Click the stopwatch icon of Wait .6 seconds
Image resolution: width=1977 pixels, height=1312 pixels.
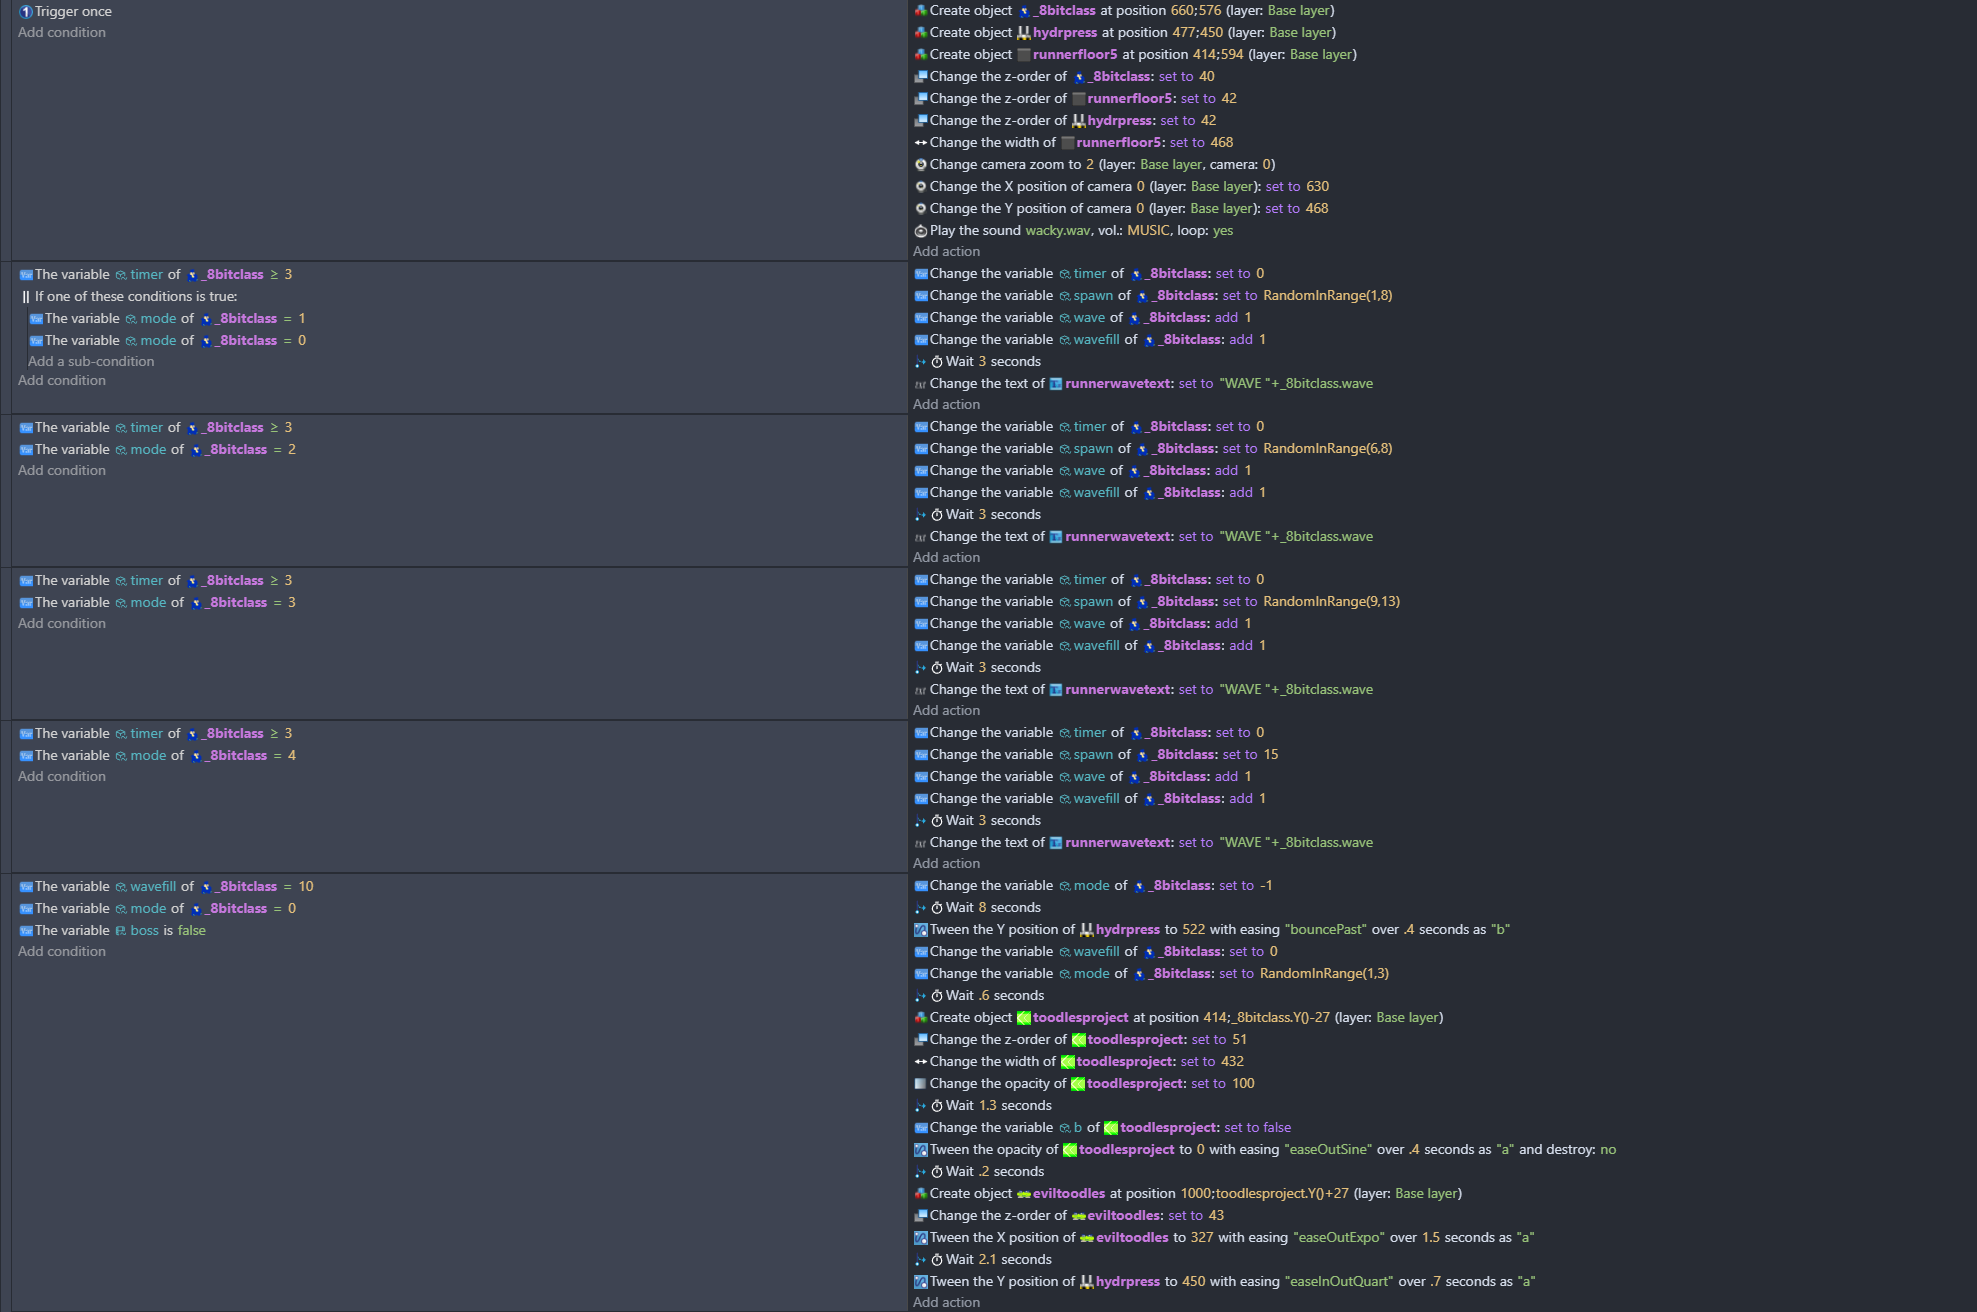pyautogui.click(x=937, y=996)
